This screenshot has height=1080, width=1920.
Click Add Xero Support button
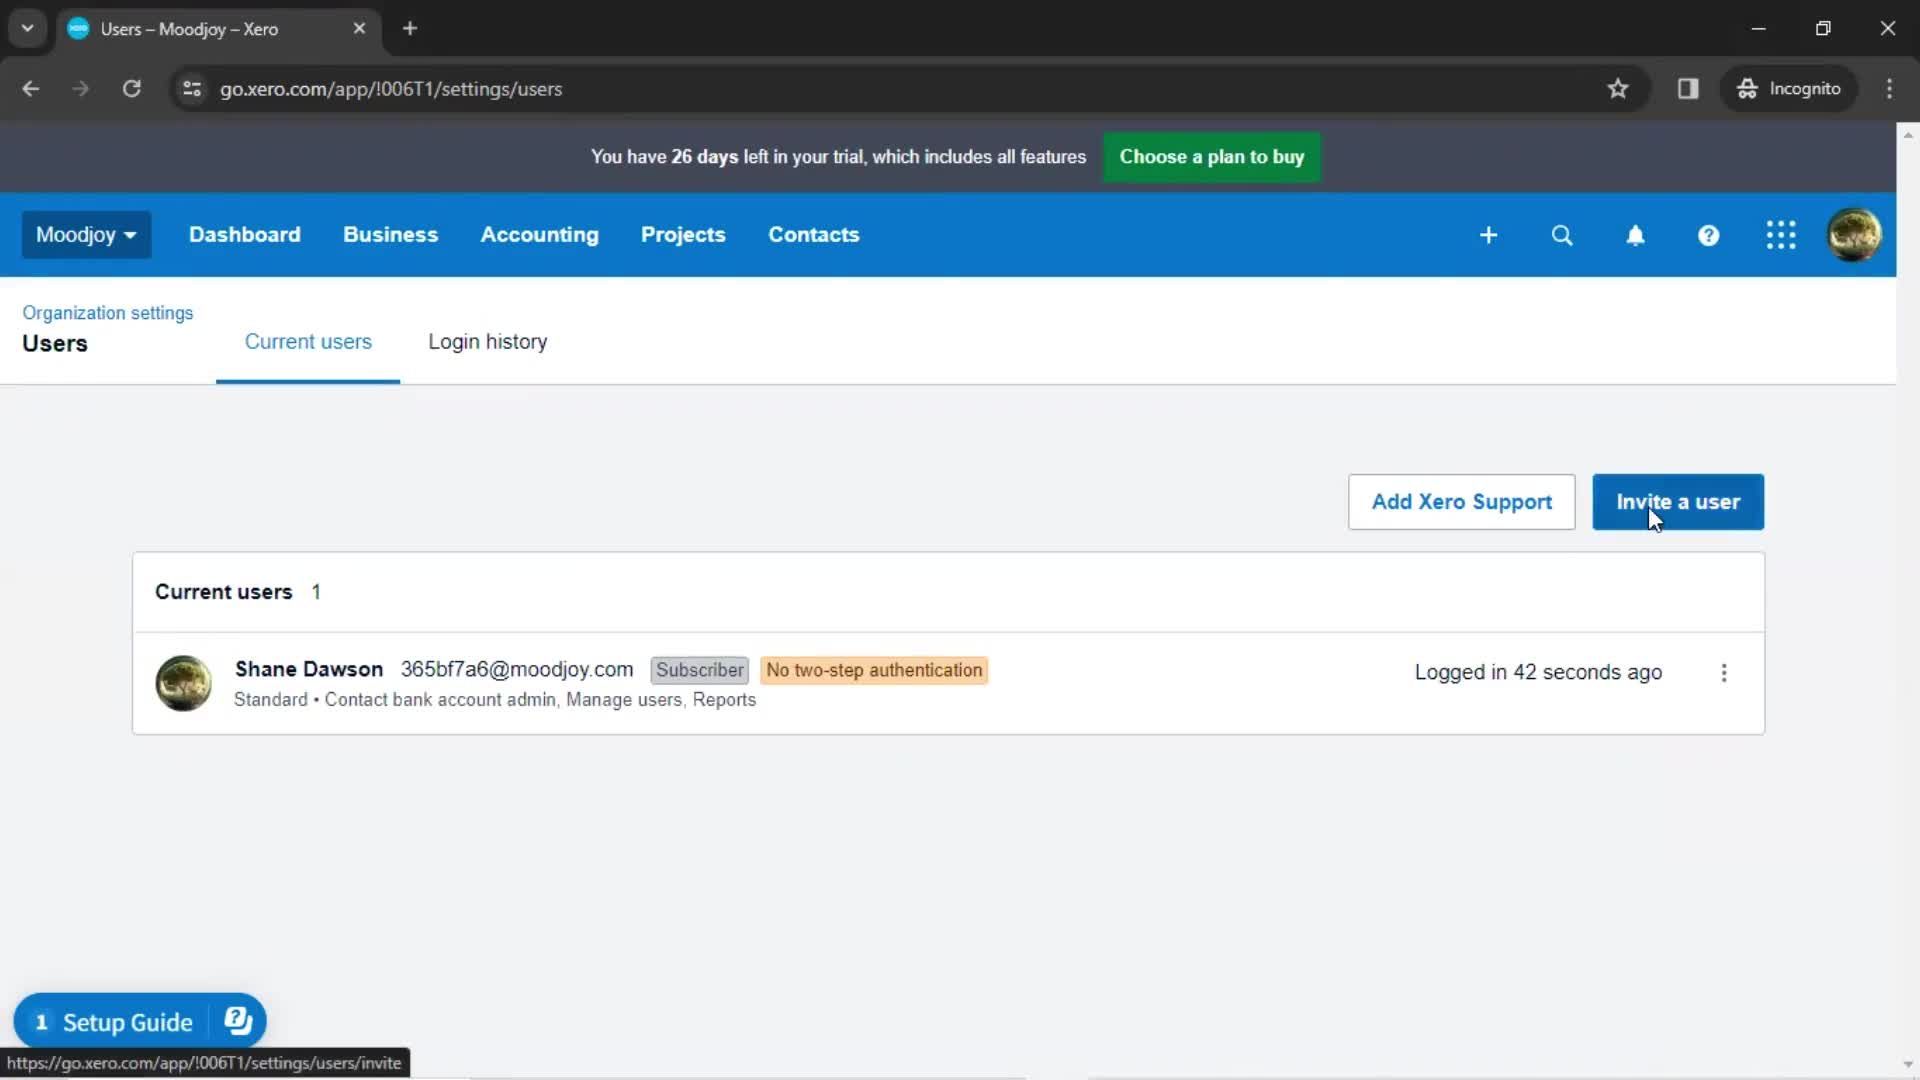click(x=1462, y=502)
